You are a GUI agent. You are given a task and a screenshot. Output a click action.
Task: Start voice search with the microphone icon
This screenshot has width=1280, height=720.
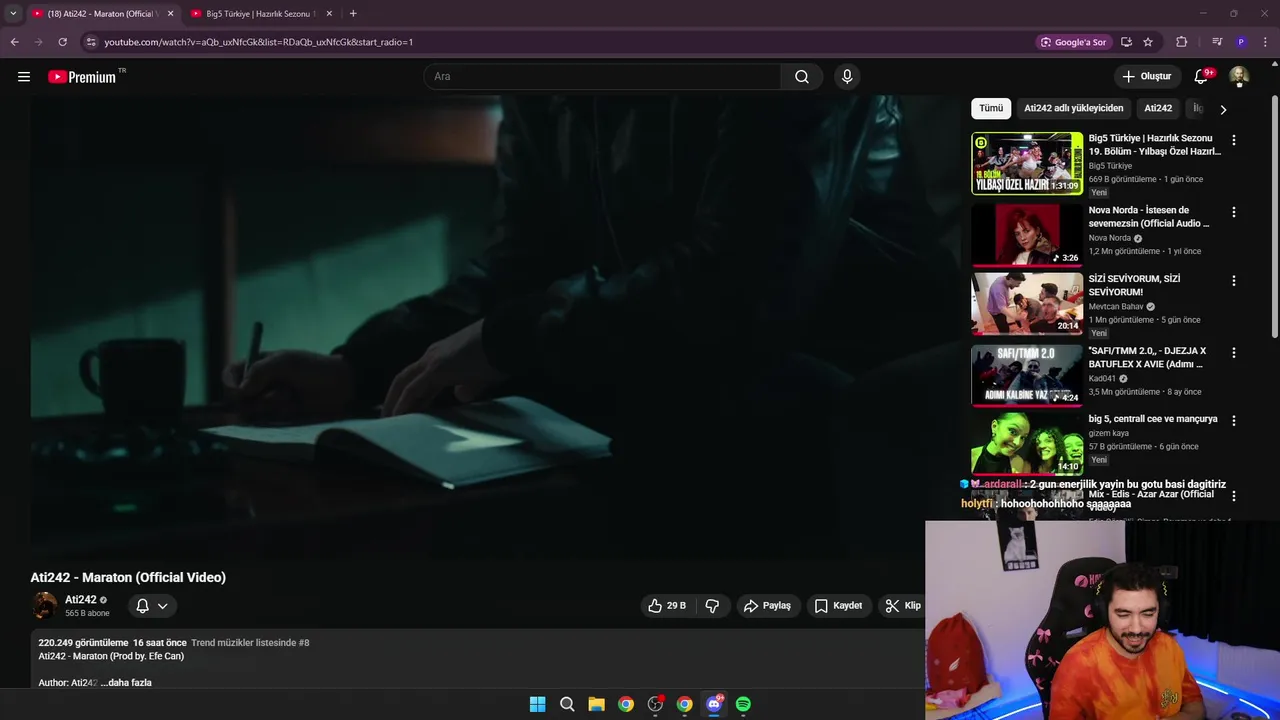pyautogui.click(x=847, y=77)
